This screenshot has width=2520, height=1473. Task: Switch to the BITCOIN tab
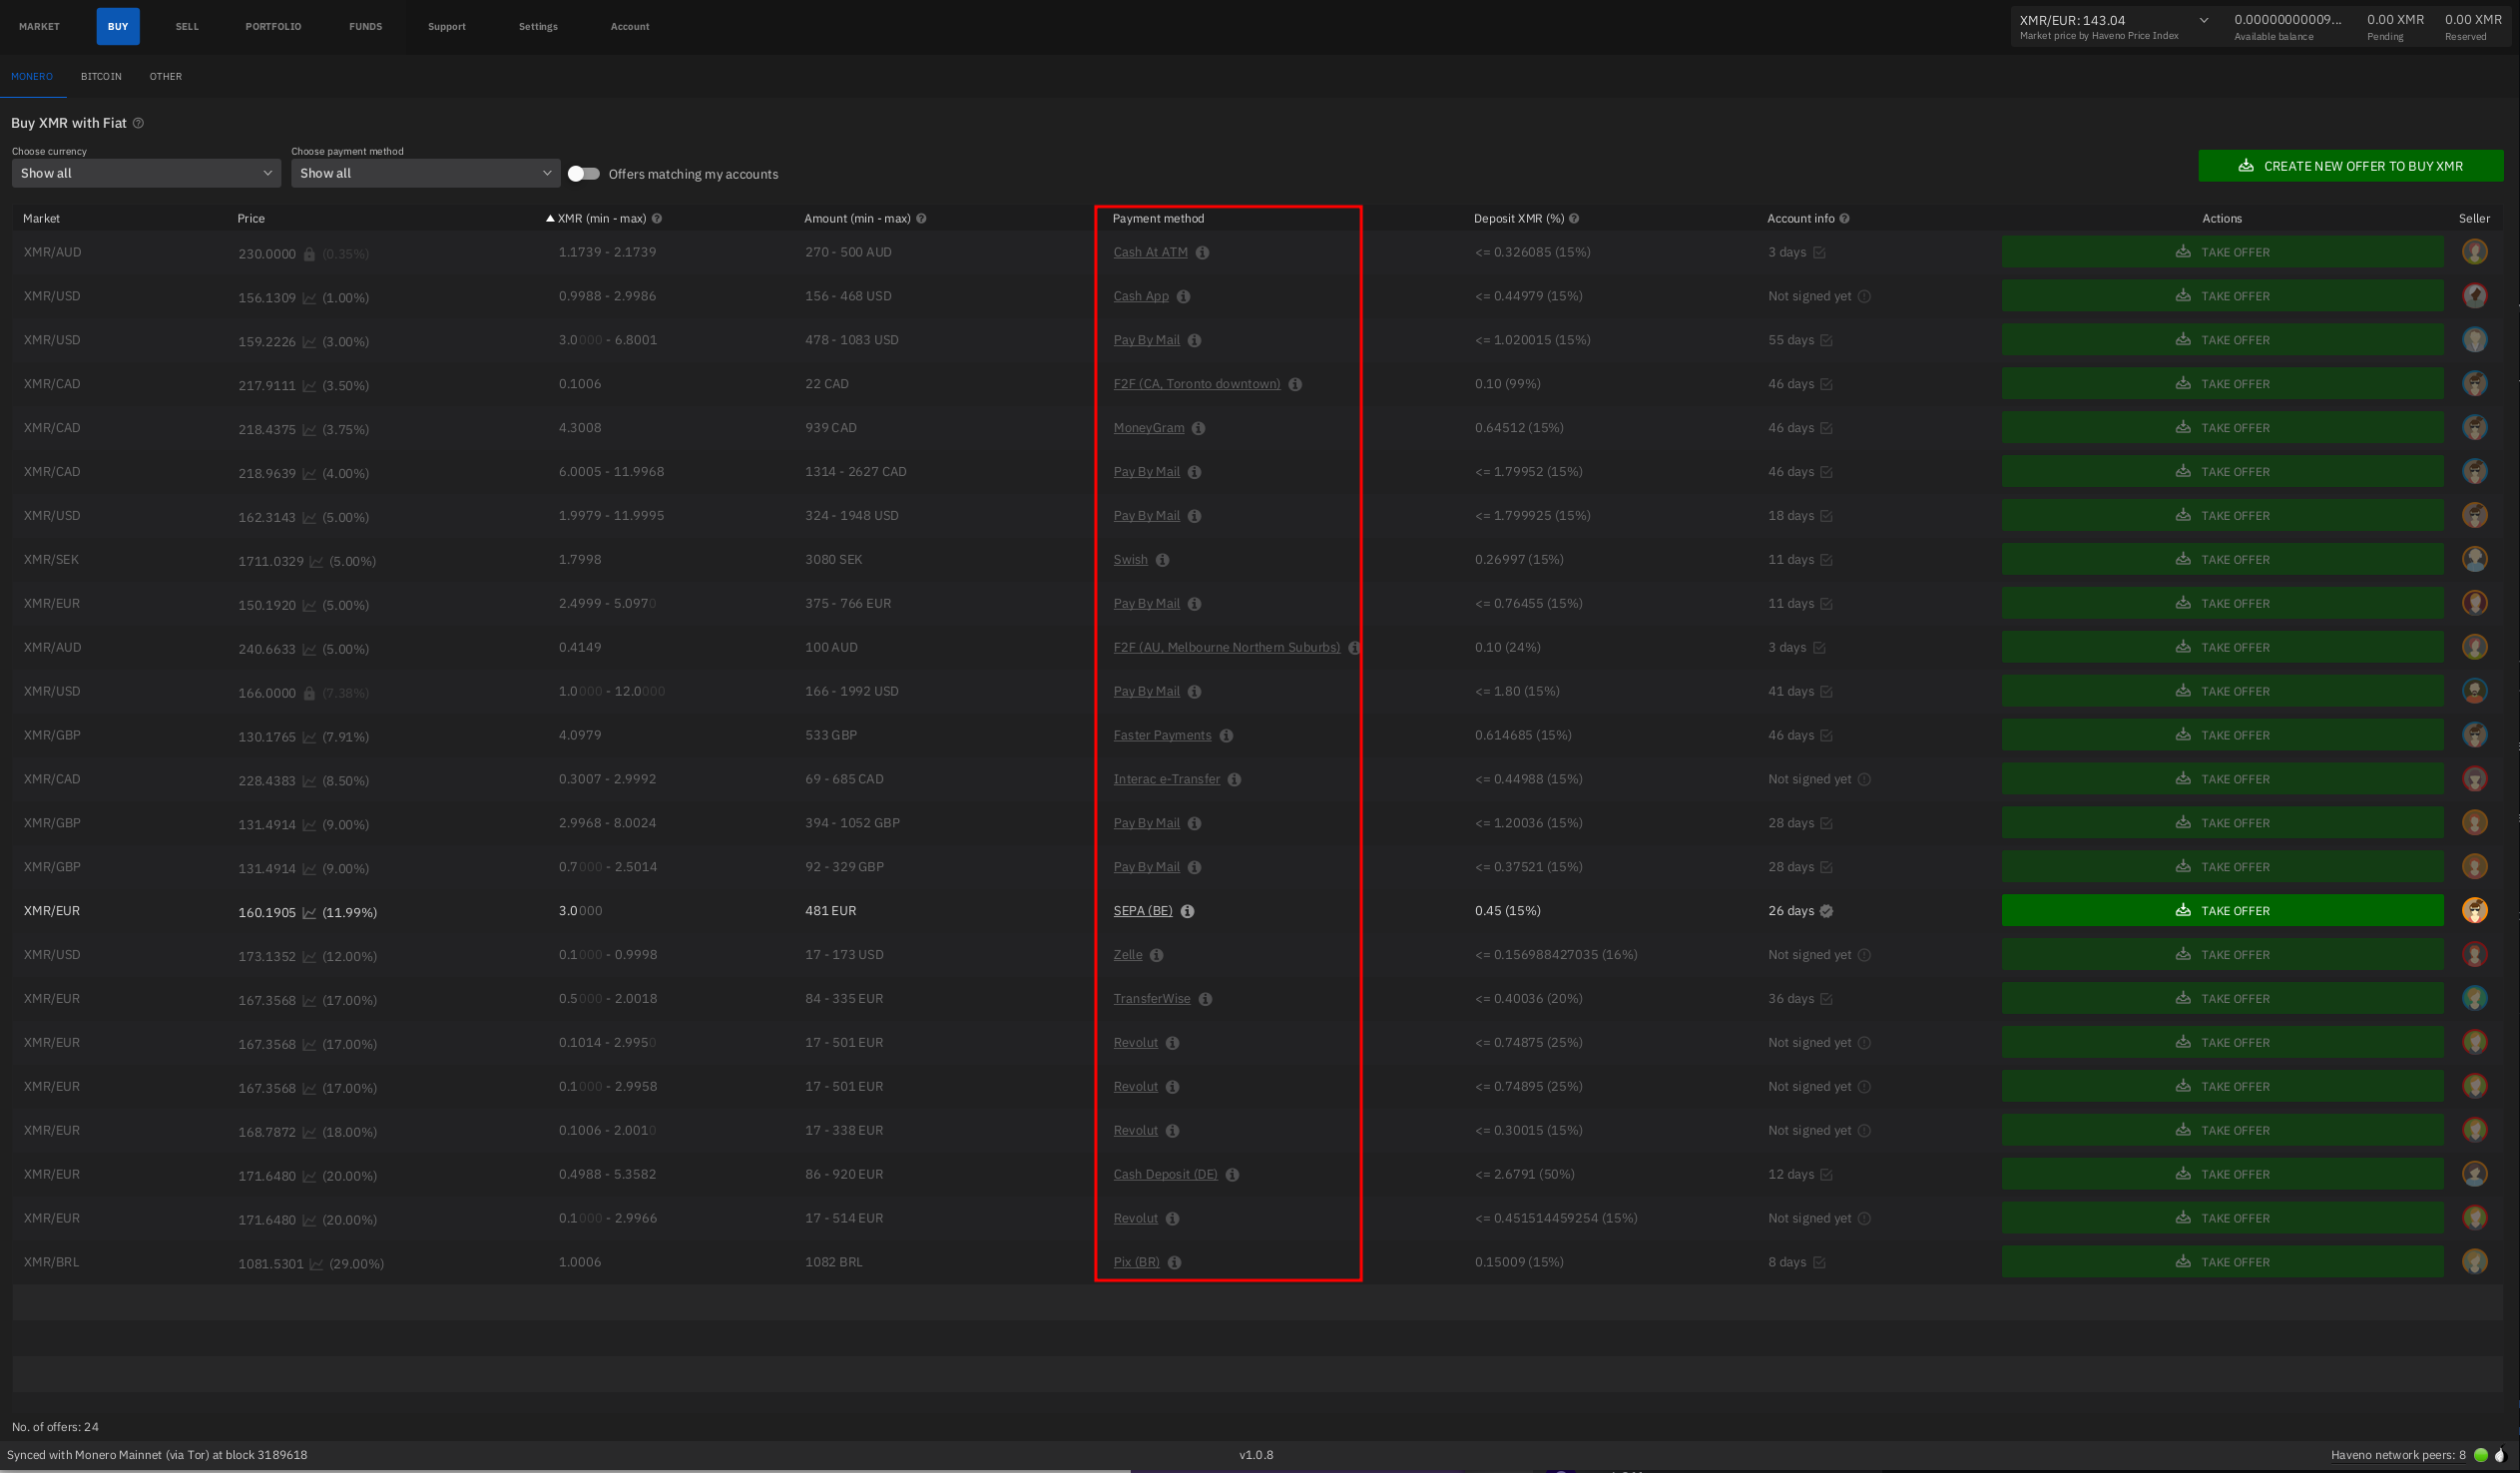point(101,77)
